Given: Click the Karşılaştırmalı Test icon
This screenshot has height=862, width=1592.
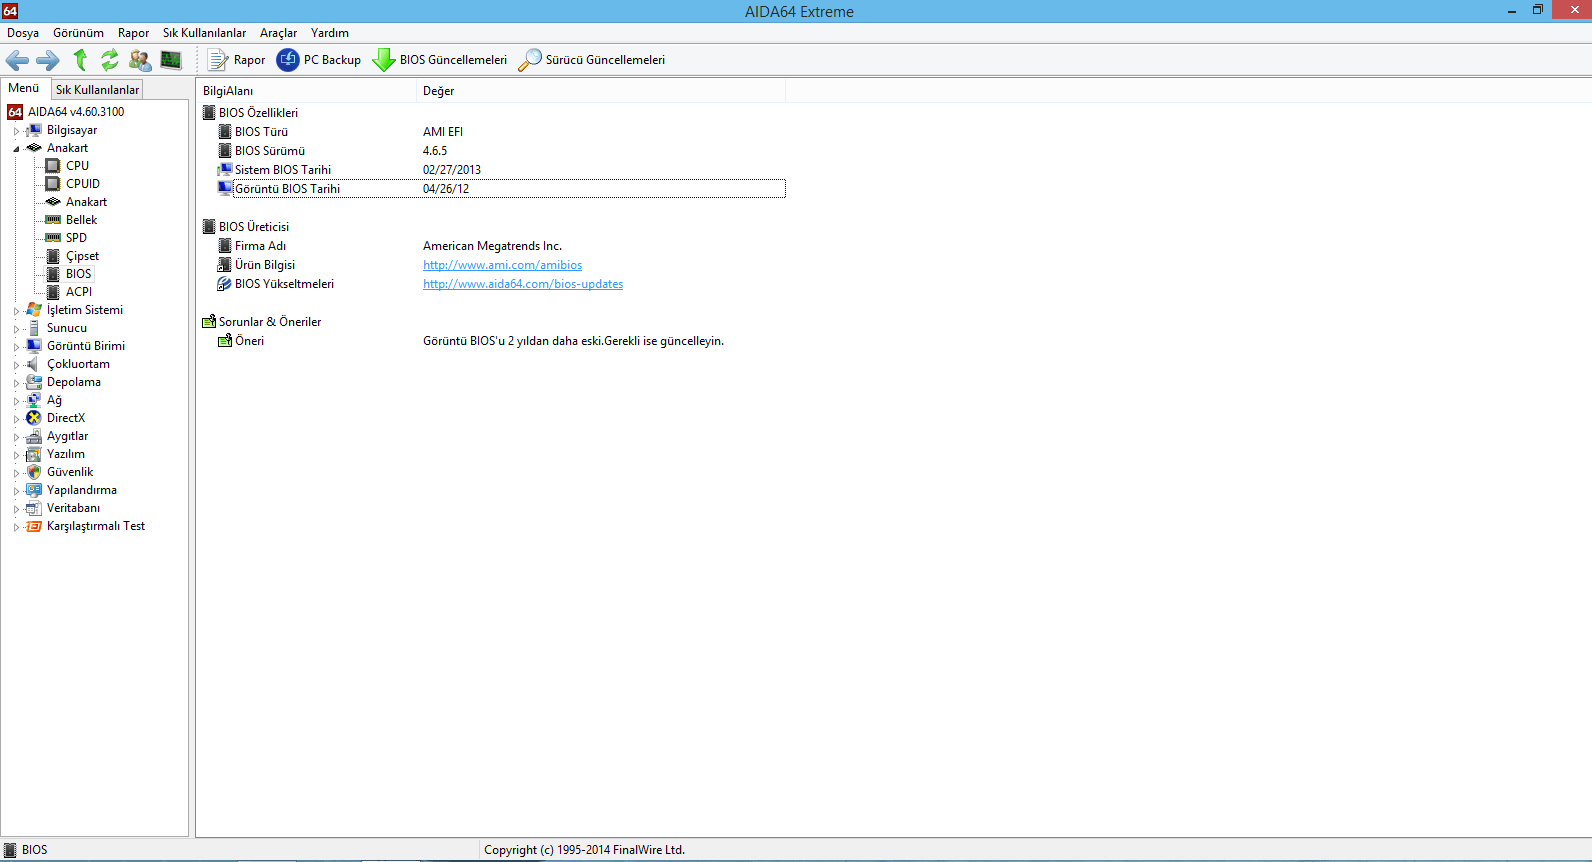Looking at the screenshot, I should [34, 526].
